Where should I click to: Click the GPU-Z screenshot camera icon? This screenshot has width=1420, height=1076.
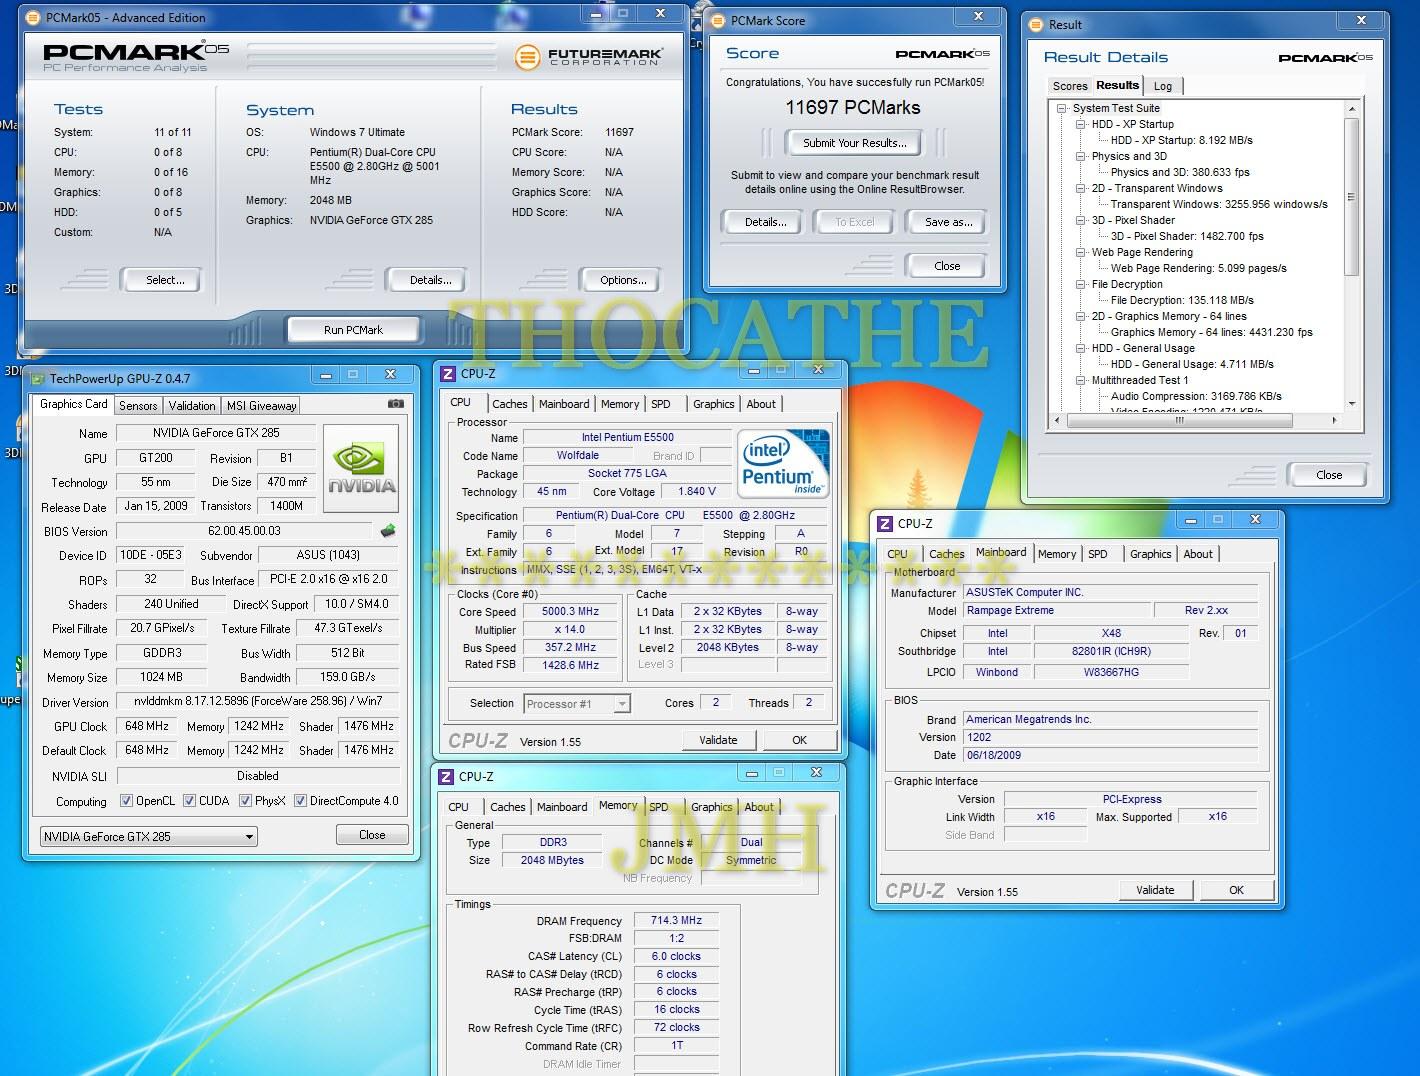pos(396,404)
